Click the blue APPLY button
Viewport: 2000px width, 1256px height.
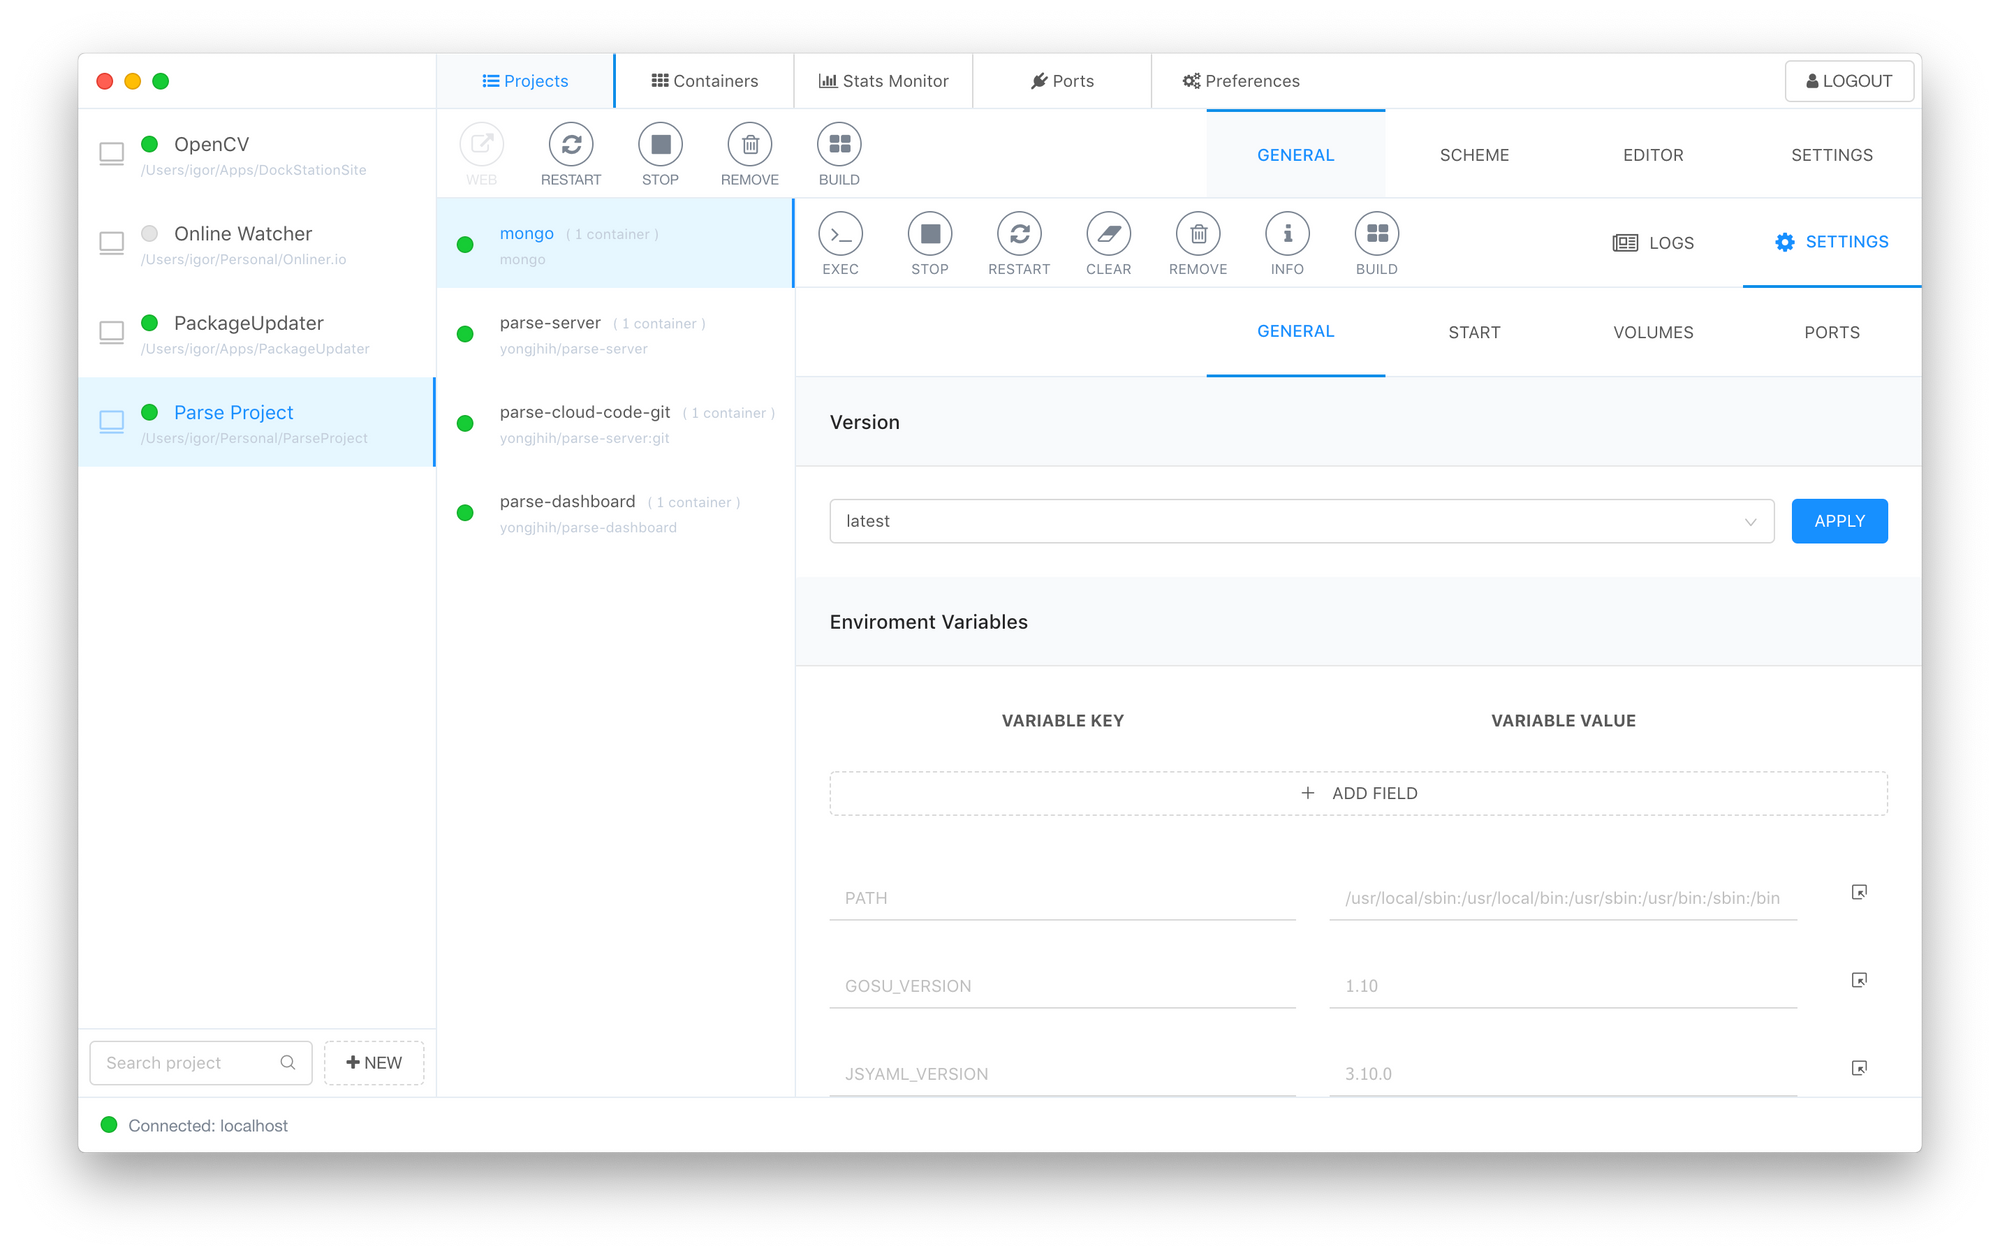pyautogui.click(x=1839, y=521)
